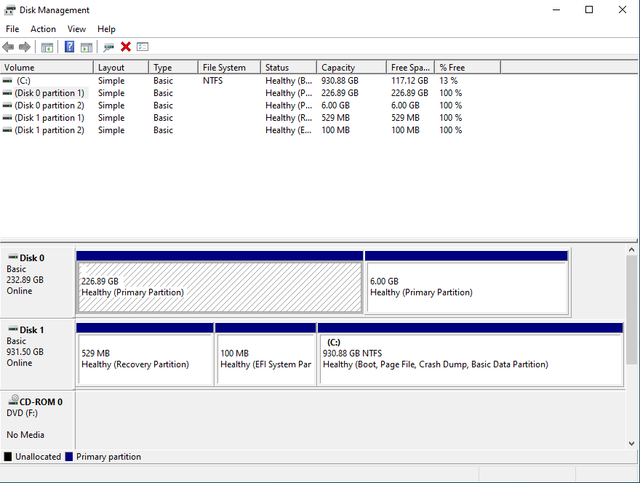This screenshot has height=483, width=640.
Task: Click the black Unallocated legend swatch
Action: pyautogui.click(x=8, y=456)
